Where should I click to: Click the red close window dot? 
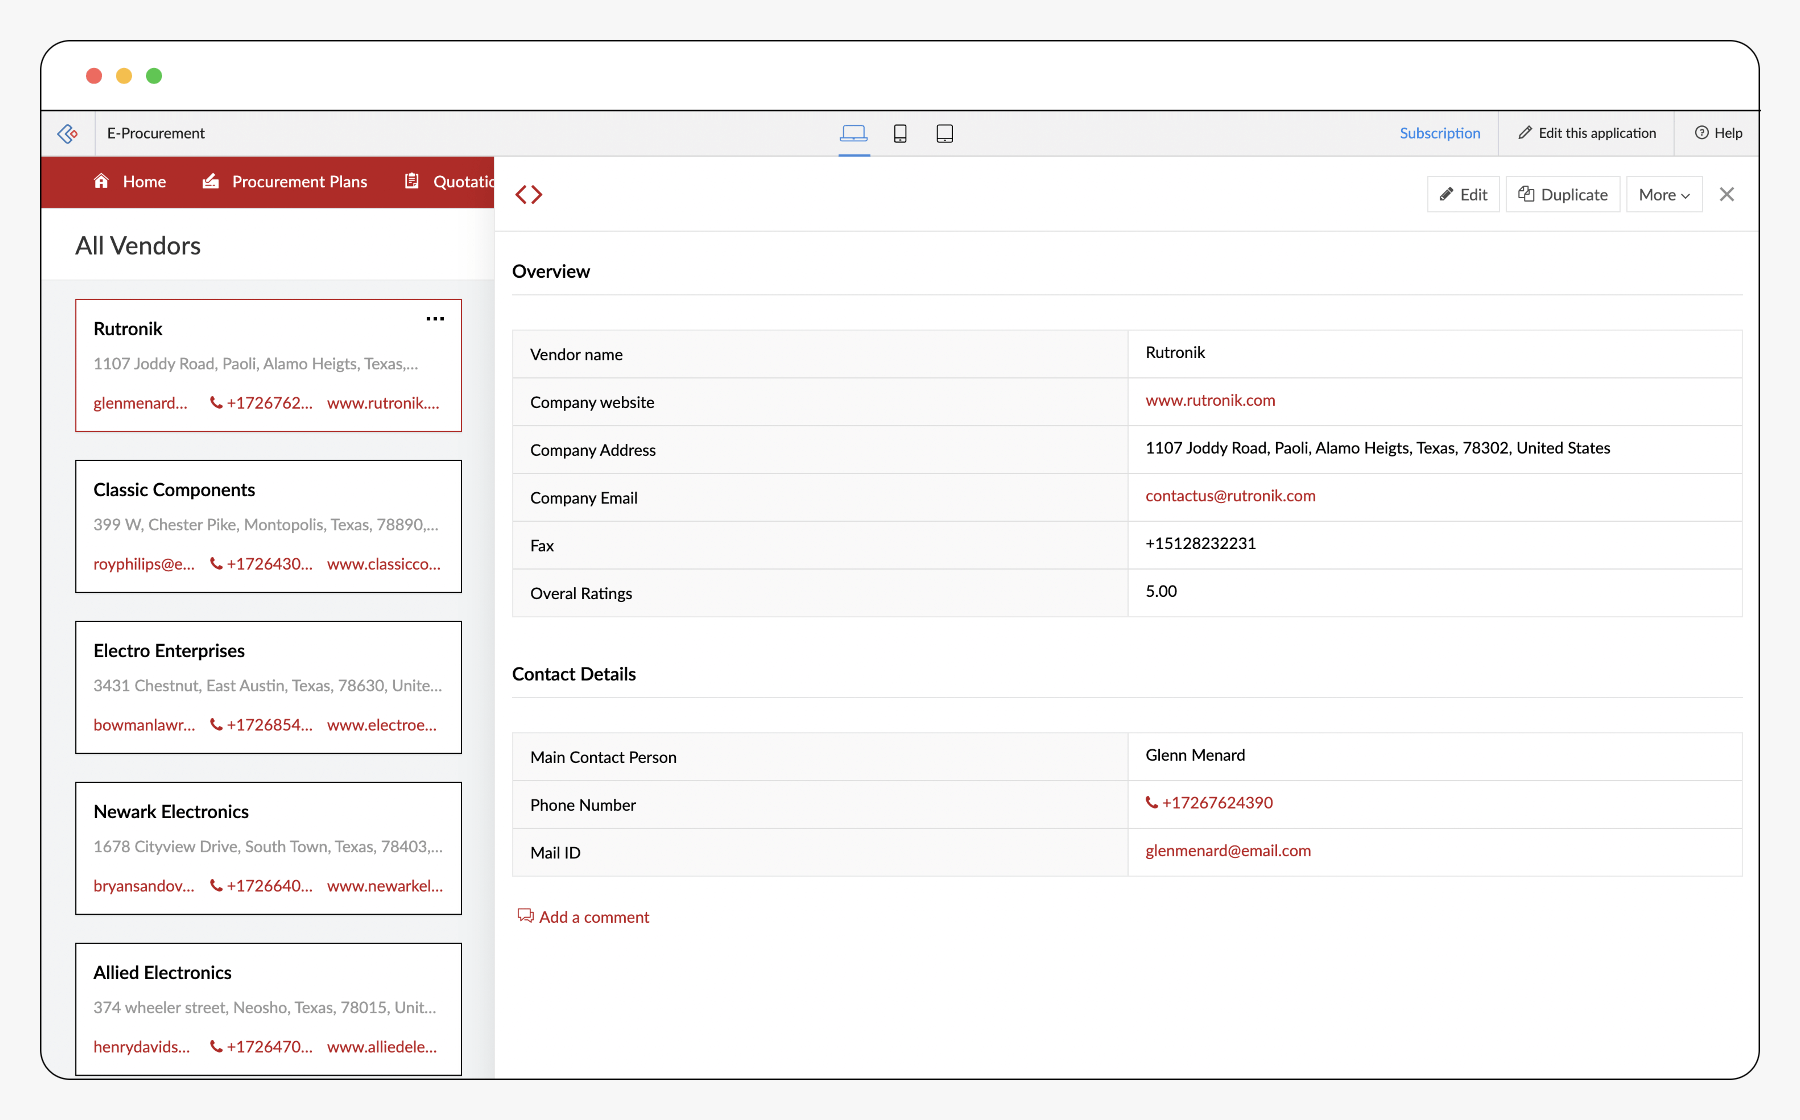(94, 76)
